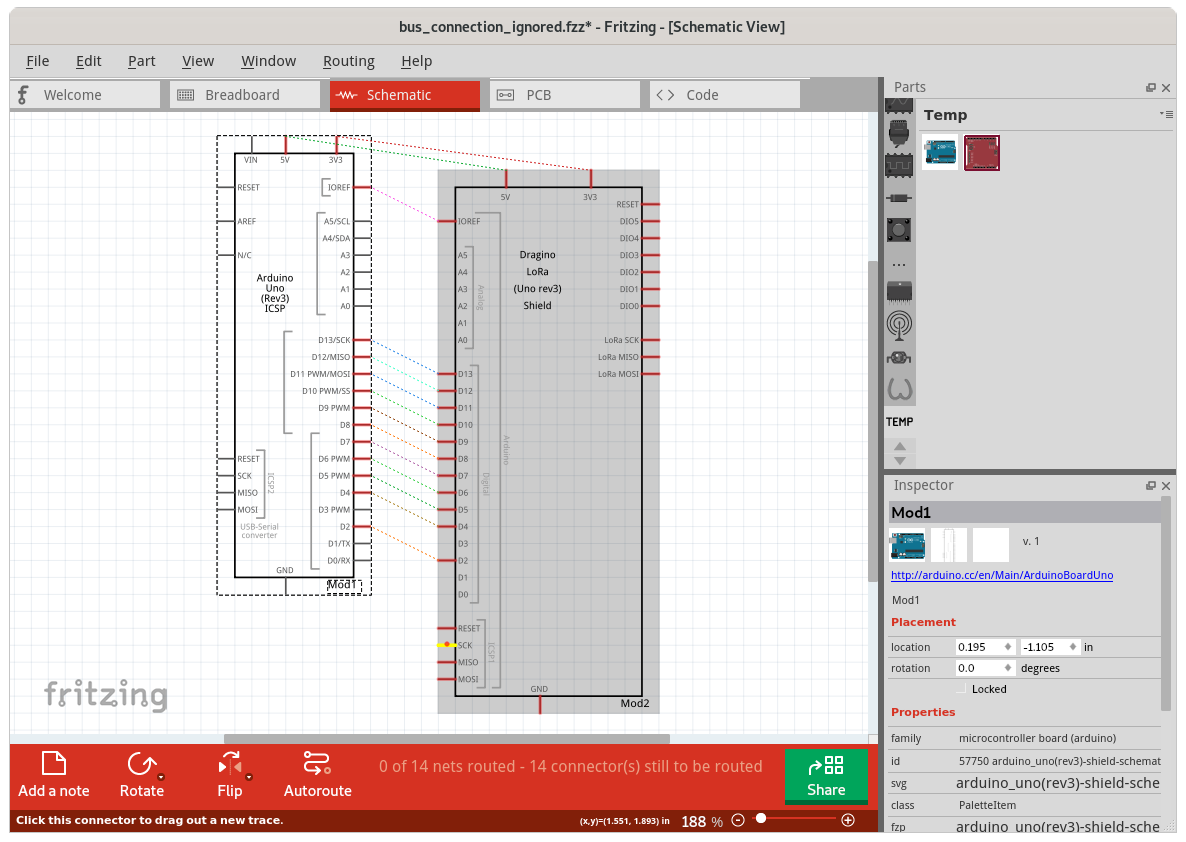
Task: Select the antenna parts bin icon
Action: (x=899, y=324)
